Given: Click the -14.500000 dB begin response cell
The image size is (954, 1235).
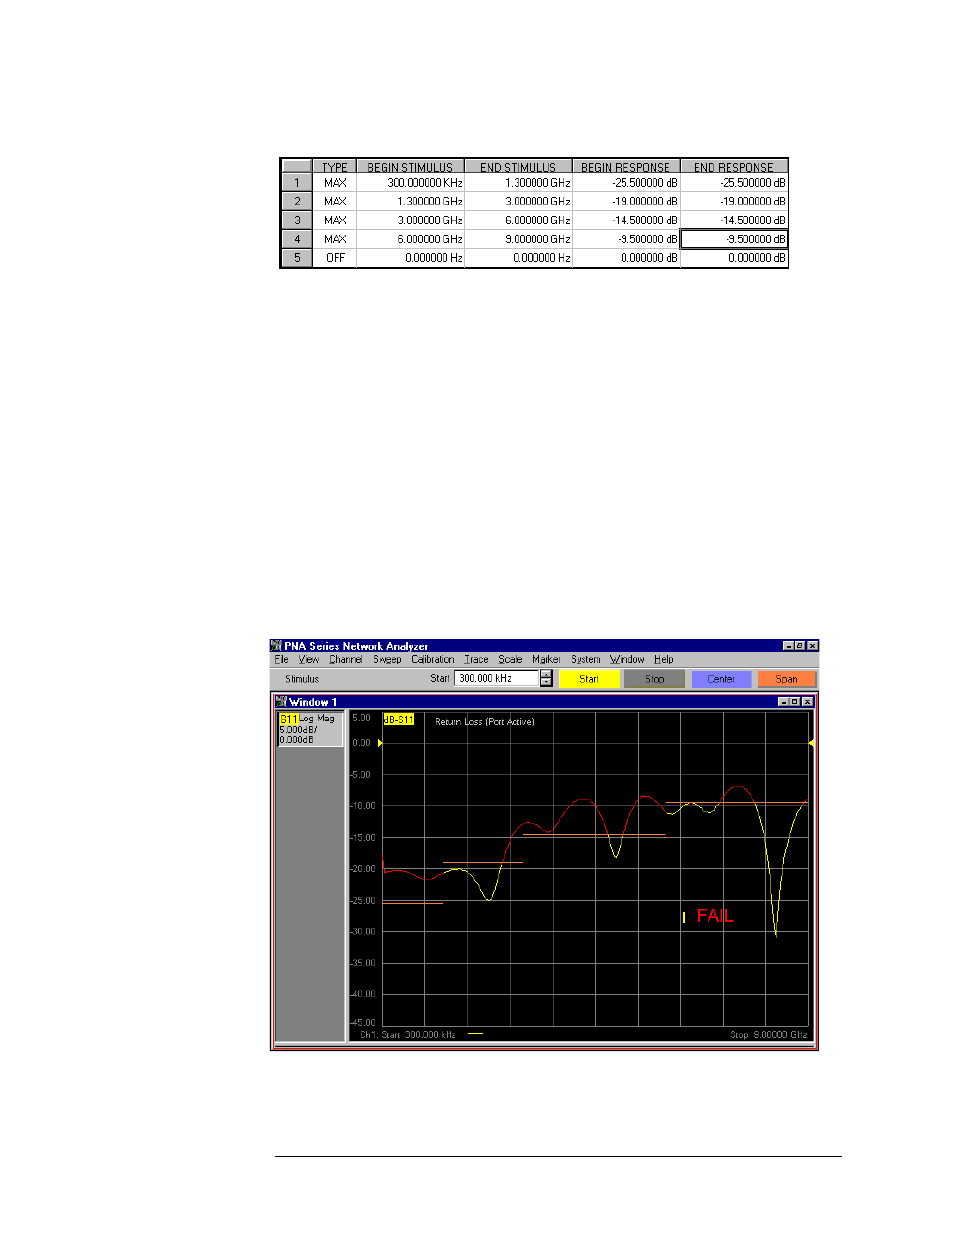Looking at the screenshot, I should pos(626,220).
